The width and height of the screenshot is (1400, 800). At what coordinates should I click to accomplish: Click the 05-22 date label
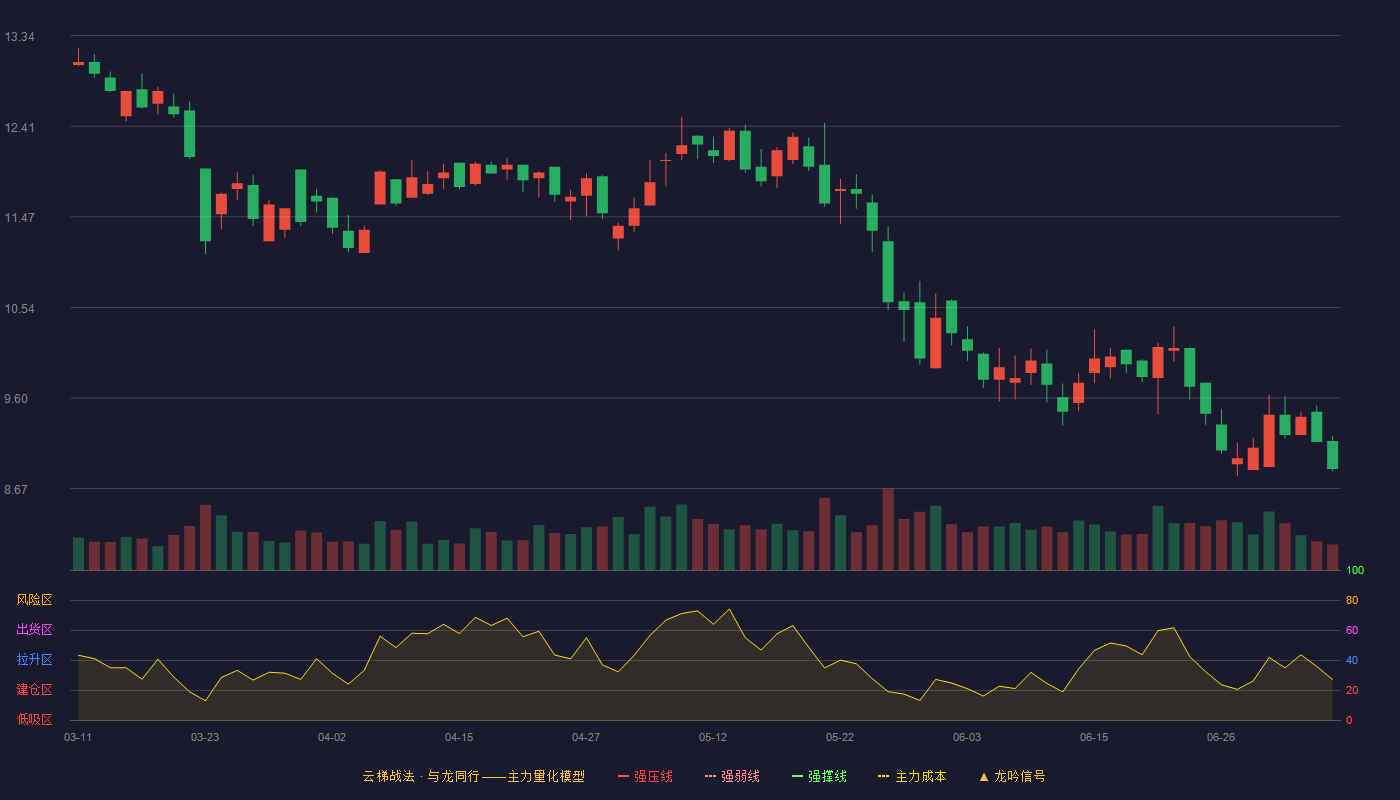point(840,737)
